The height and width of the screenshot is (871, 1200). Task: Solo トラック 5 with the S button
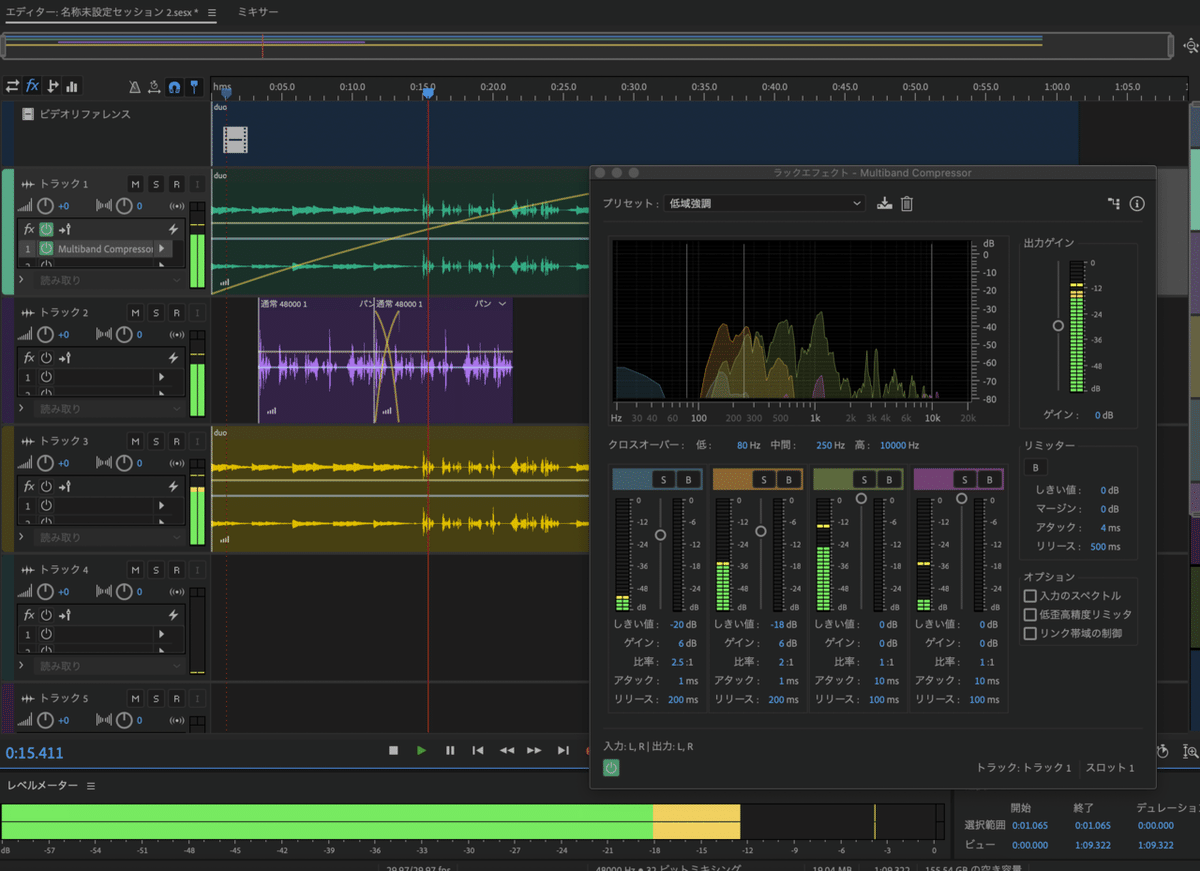(156, 698)
